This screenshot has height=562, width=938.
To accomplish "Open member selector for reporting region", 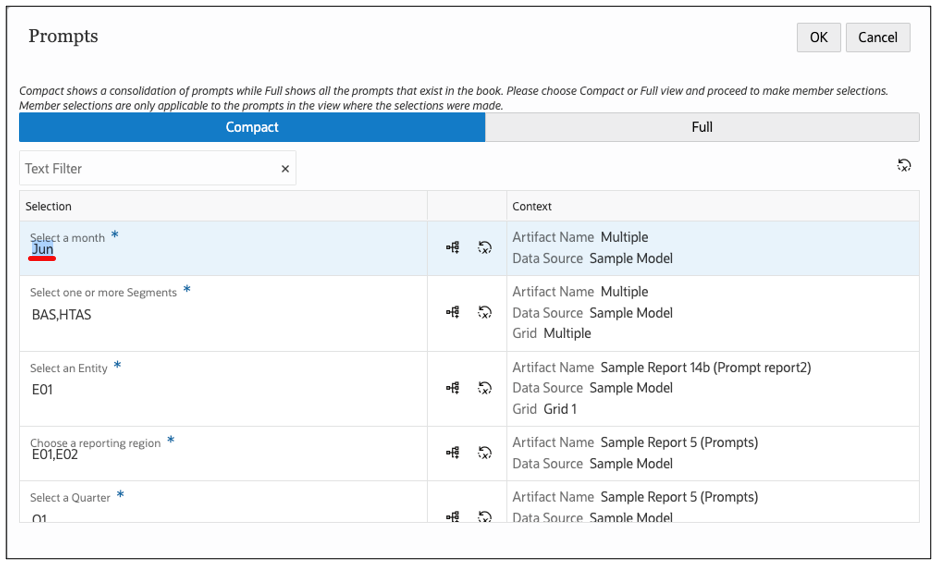I will coord(453,453).
